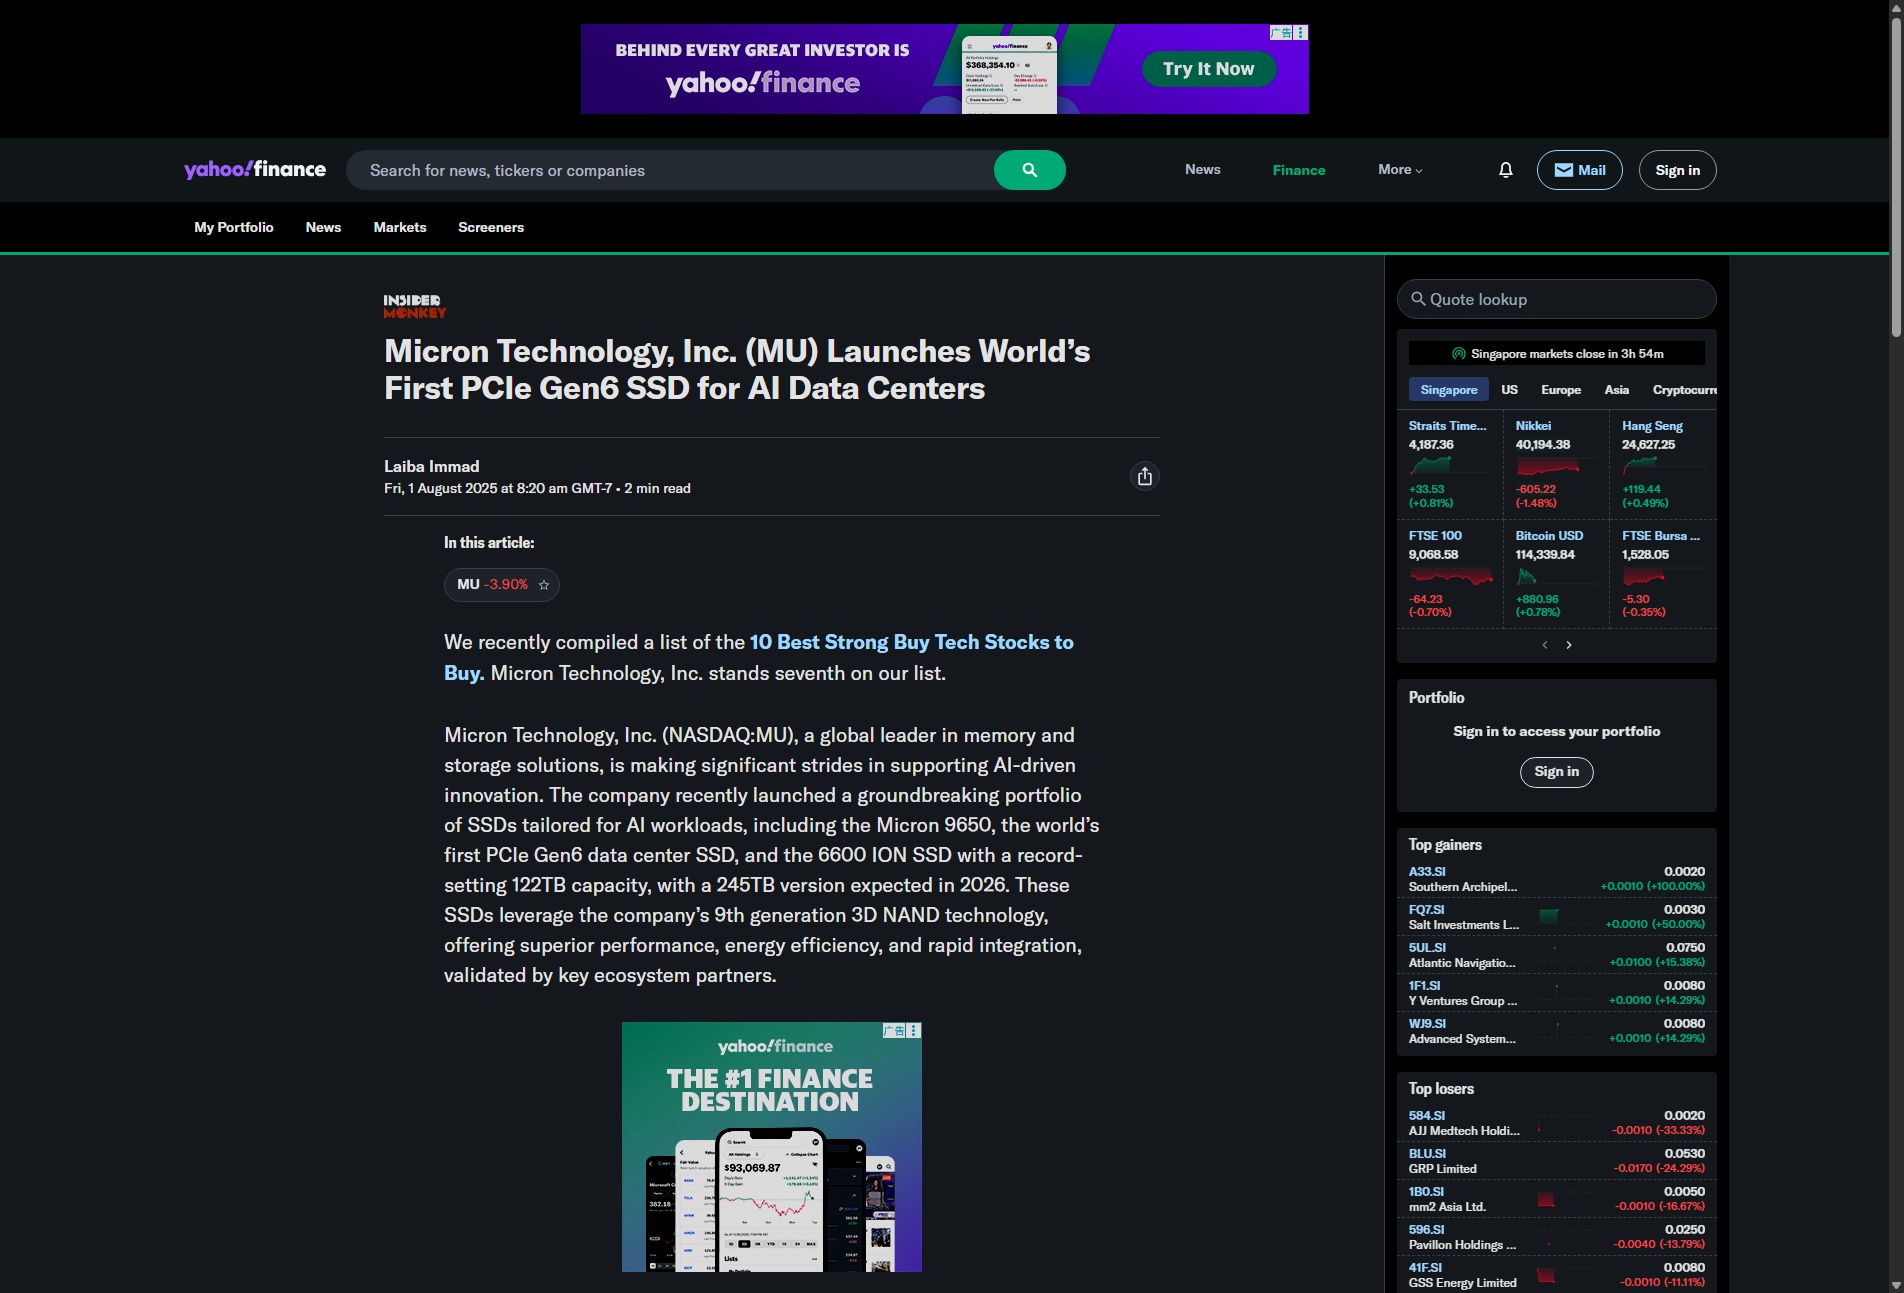
Task: Open the 596.SI top loser
Action: (x=1556, y=1237)
